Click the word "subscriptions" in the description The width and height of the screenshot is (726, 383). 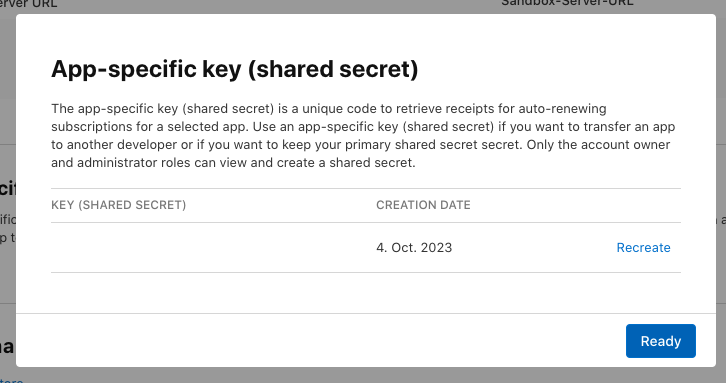[x=92, y=127]
